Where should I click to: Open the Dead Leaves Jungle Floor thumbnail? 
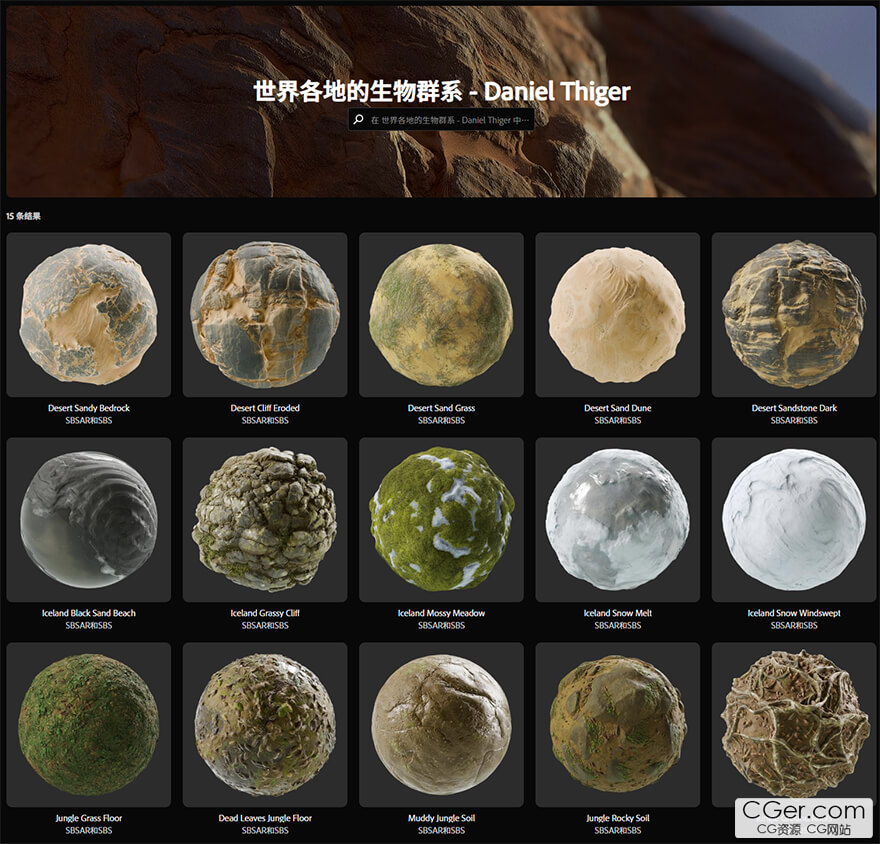pyautogui.click(x=265, y=724)
